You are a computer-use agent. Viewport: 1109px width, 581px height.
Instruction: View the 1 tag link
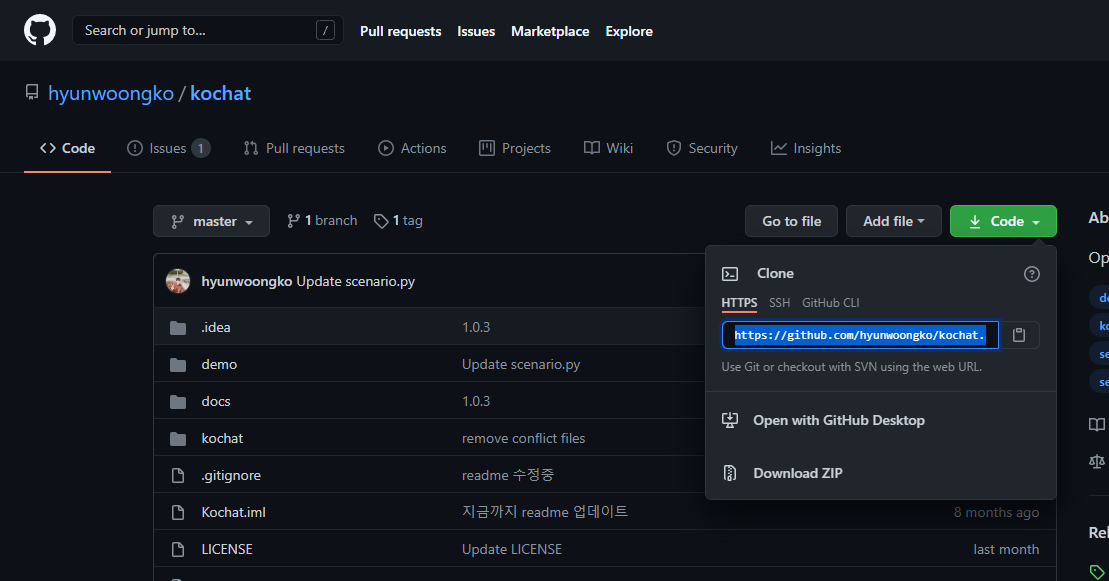point(398,221)
